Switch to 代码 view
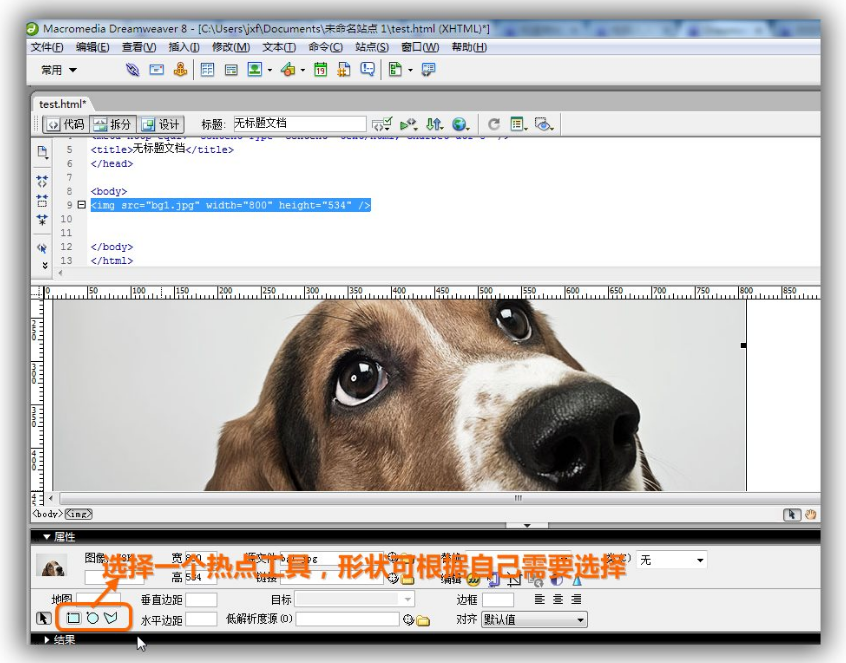 click(x=66, y=125)
